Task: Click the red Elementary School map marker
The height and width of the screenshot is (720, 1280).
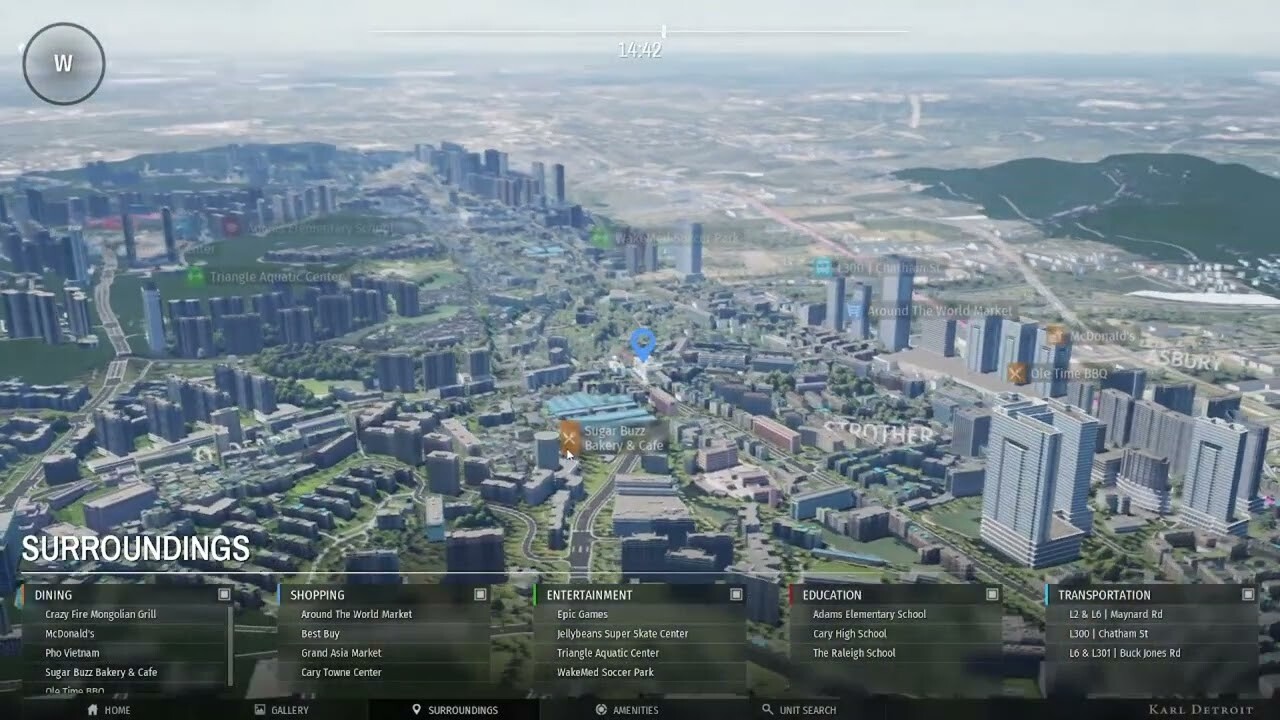Action: click(x=231, y=226)
